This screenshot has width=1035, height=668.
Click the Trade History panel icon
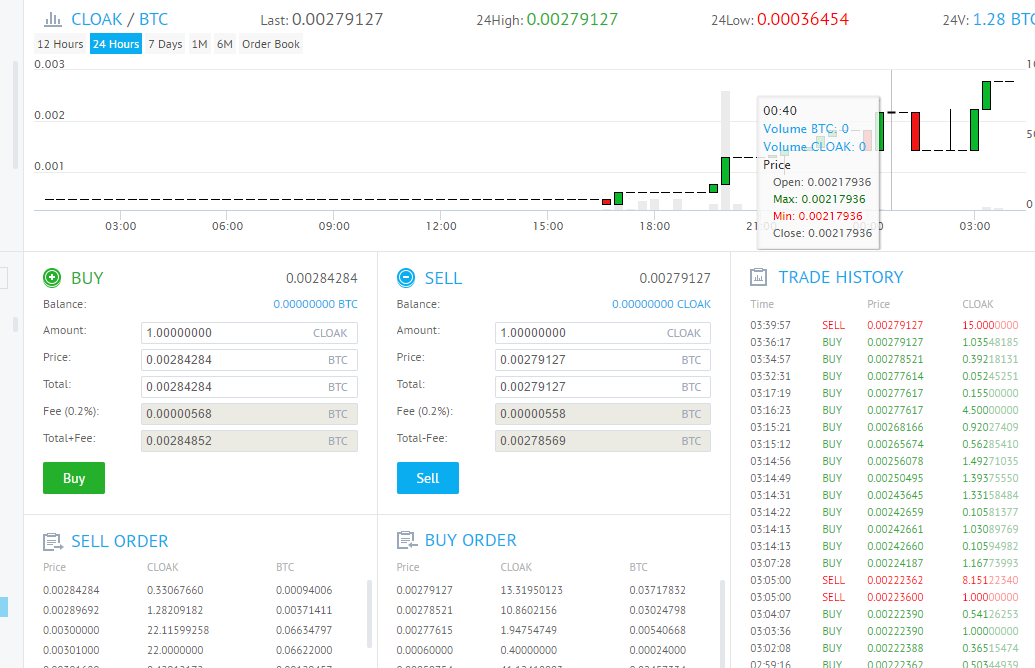(x=758, y=277)
